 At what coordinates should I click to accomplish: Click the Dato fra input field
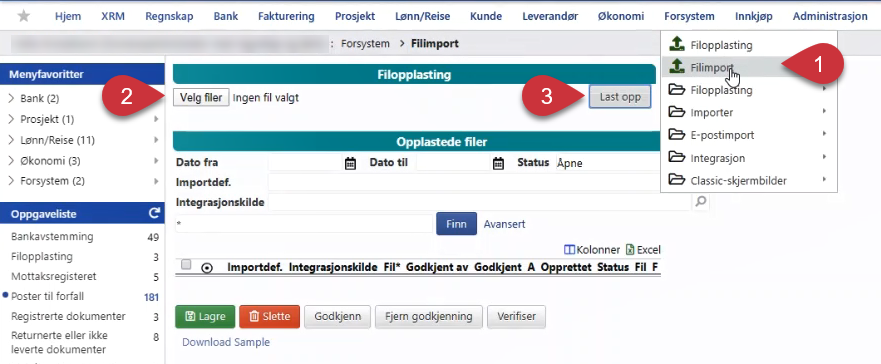pyautogui.click(x=306, y=163)
